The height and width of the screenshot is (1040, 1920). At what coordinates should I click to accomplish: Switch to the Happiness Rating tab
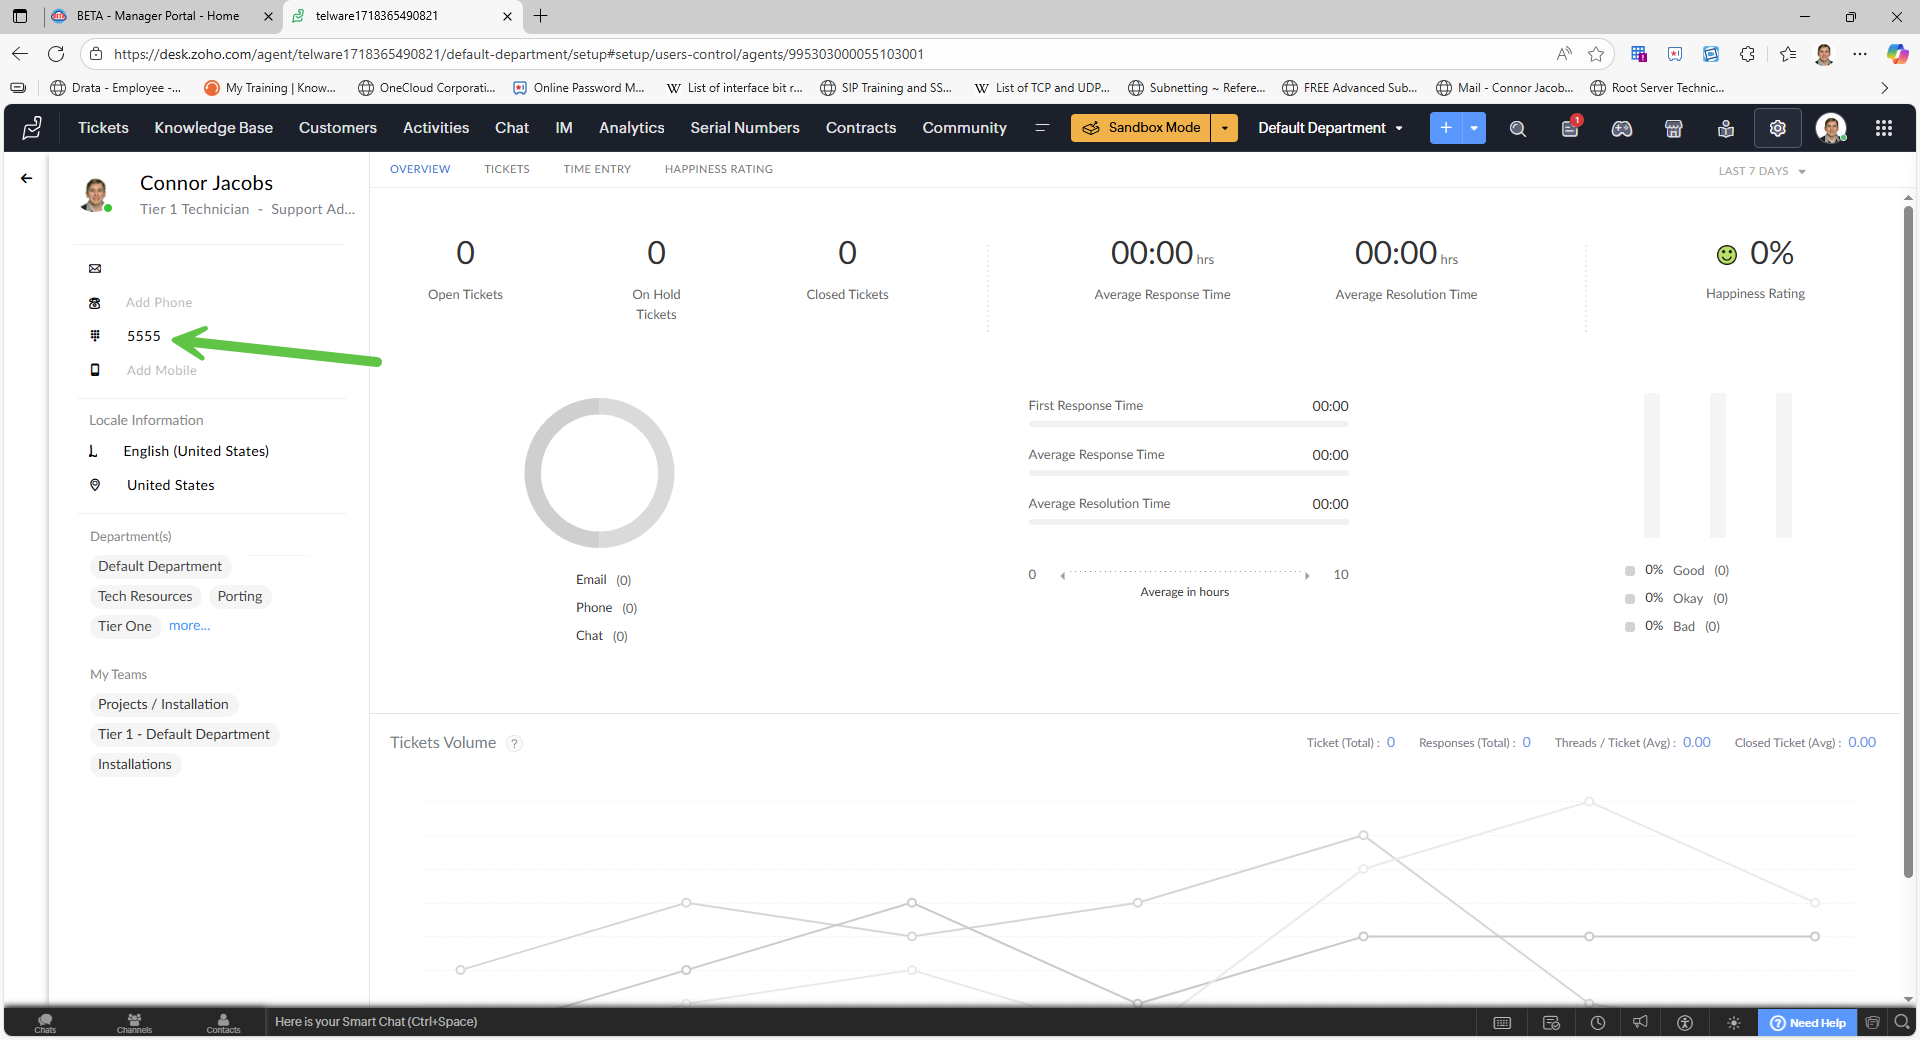tap(718, 169)
